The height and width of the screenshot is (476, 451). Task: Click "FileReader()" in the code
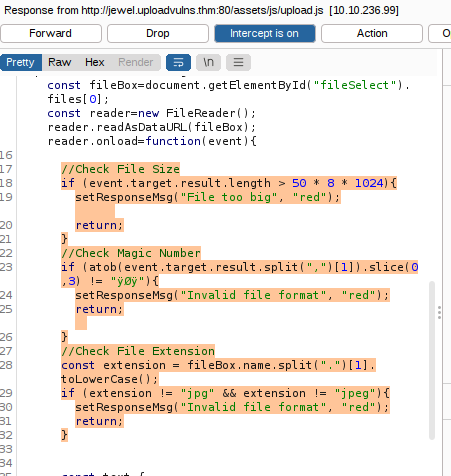click(207, 113)
